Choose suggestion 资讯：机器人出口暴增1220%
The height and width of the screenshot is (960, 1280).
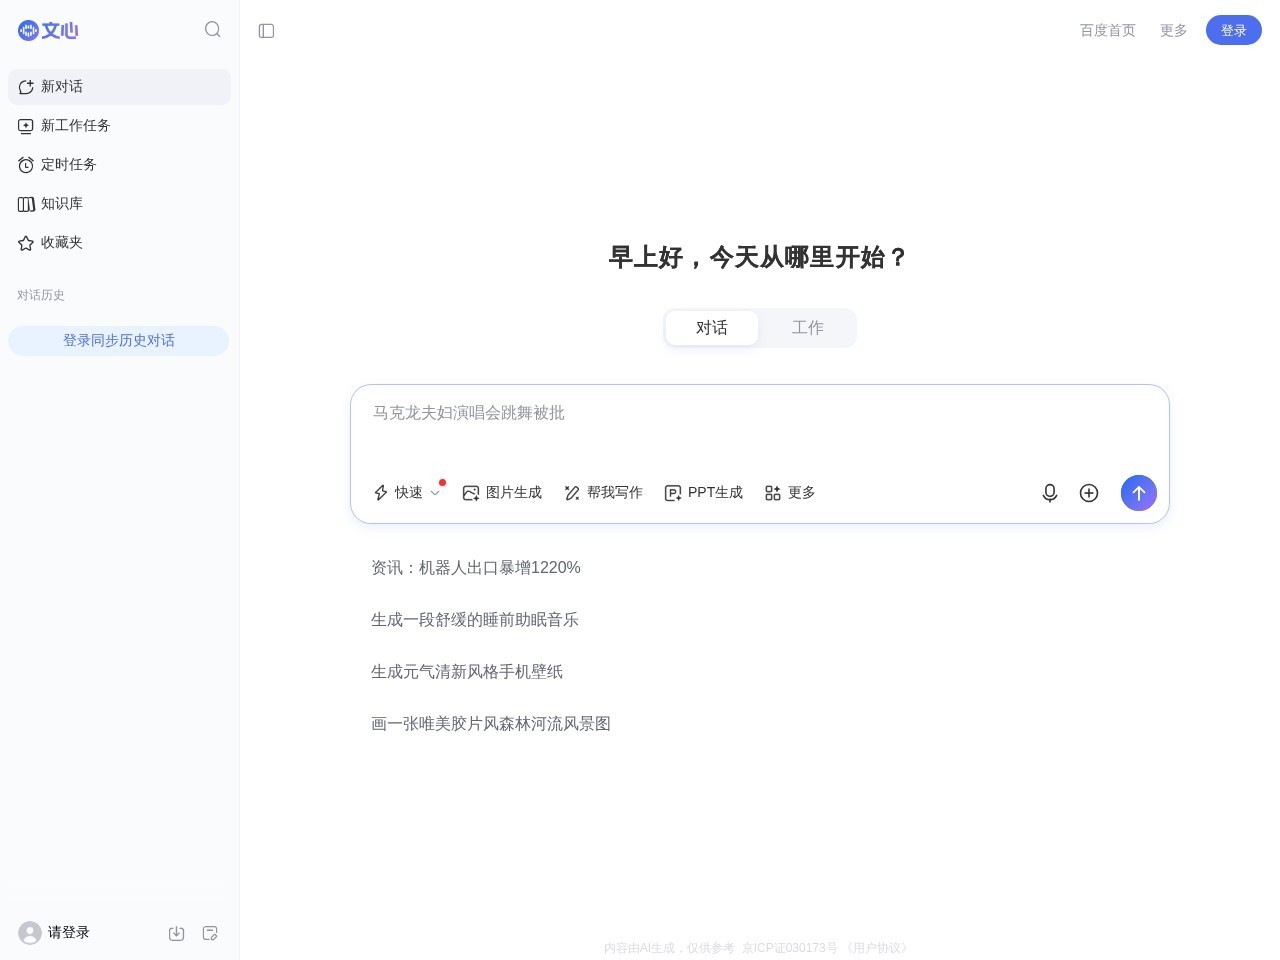coord(476,568)
